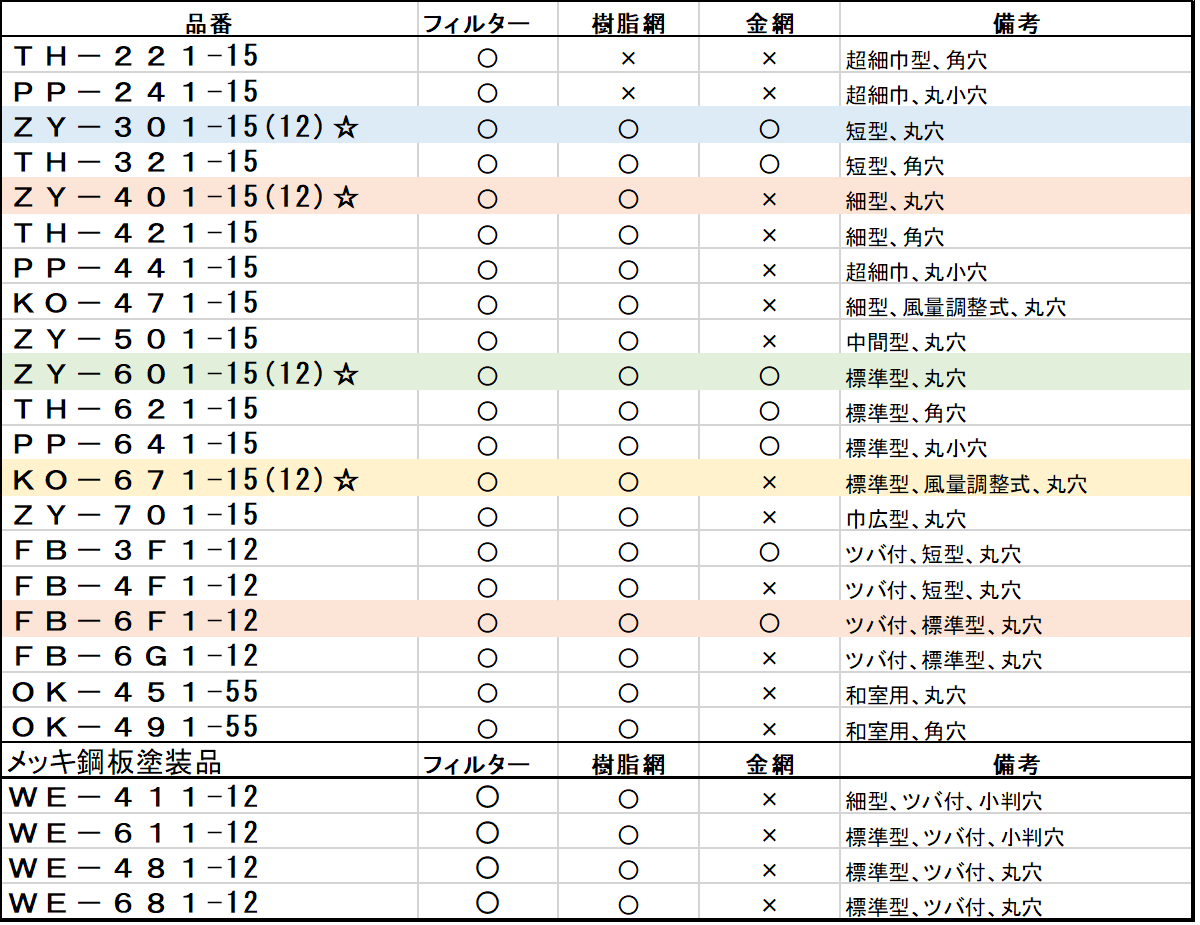Image resolution: width=1200 pixels, height=925 pixels.
Task: Select product number FB-6G1-12
Action: pyautogui.click(x=136, y=656)
